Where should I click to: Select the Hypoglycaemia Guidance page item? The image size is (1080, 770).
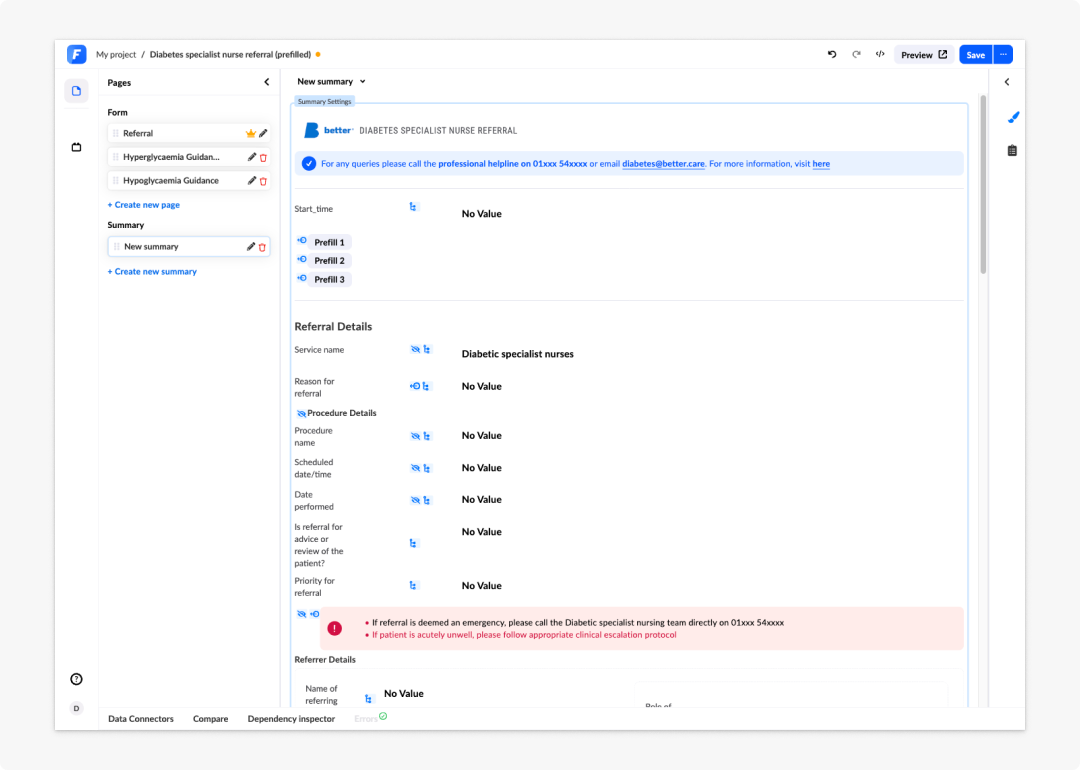pyautogui.click(x=188, y=180)
